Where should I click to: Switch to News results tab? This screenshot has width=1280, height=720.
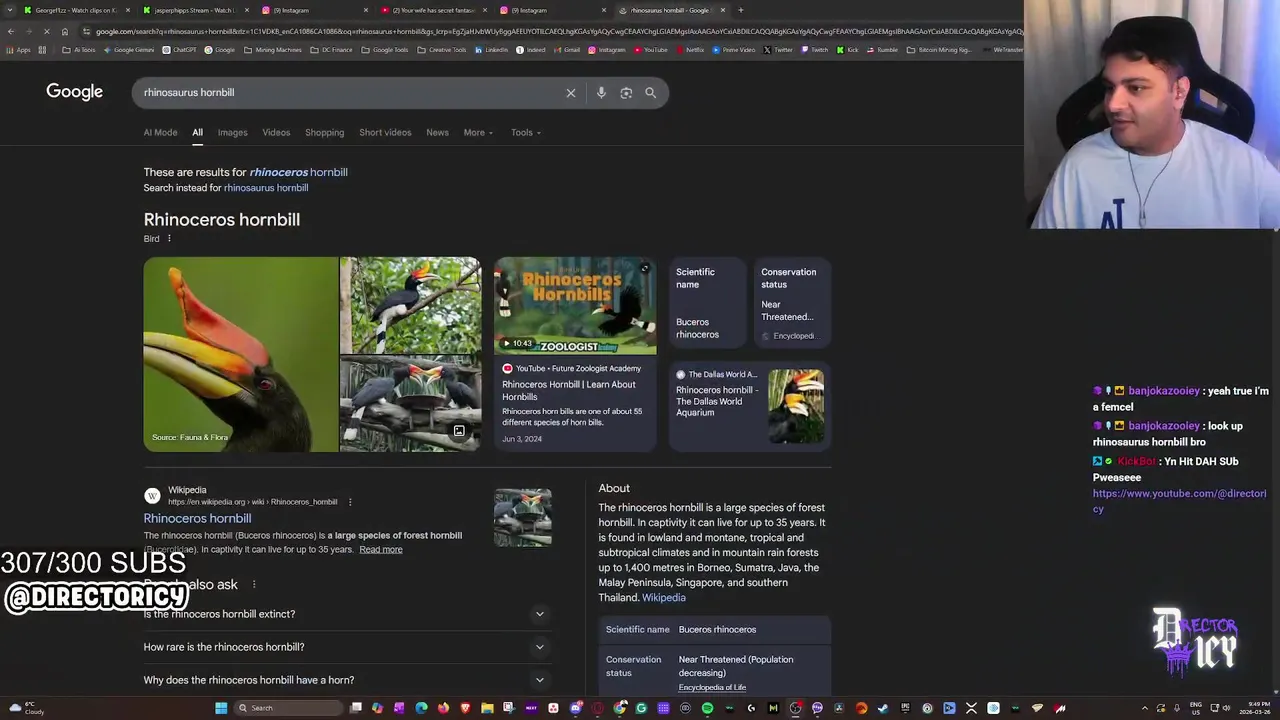pos(437,133)
